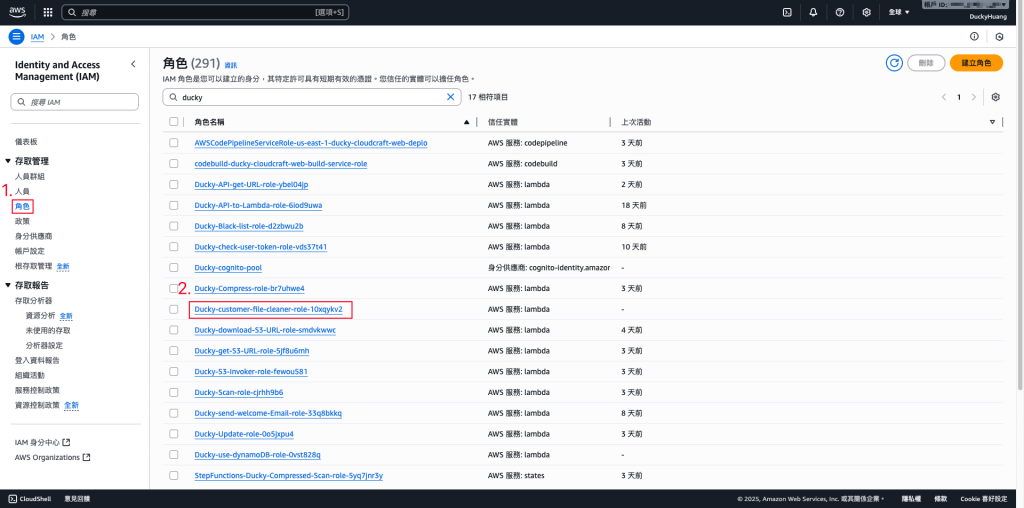
Task: Open the Ducky-API-to-Lambda-role-6iod9uwa link
Action: (x=258, y=205)
